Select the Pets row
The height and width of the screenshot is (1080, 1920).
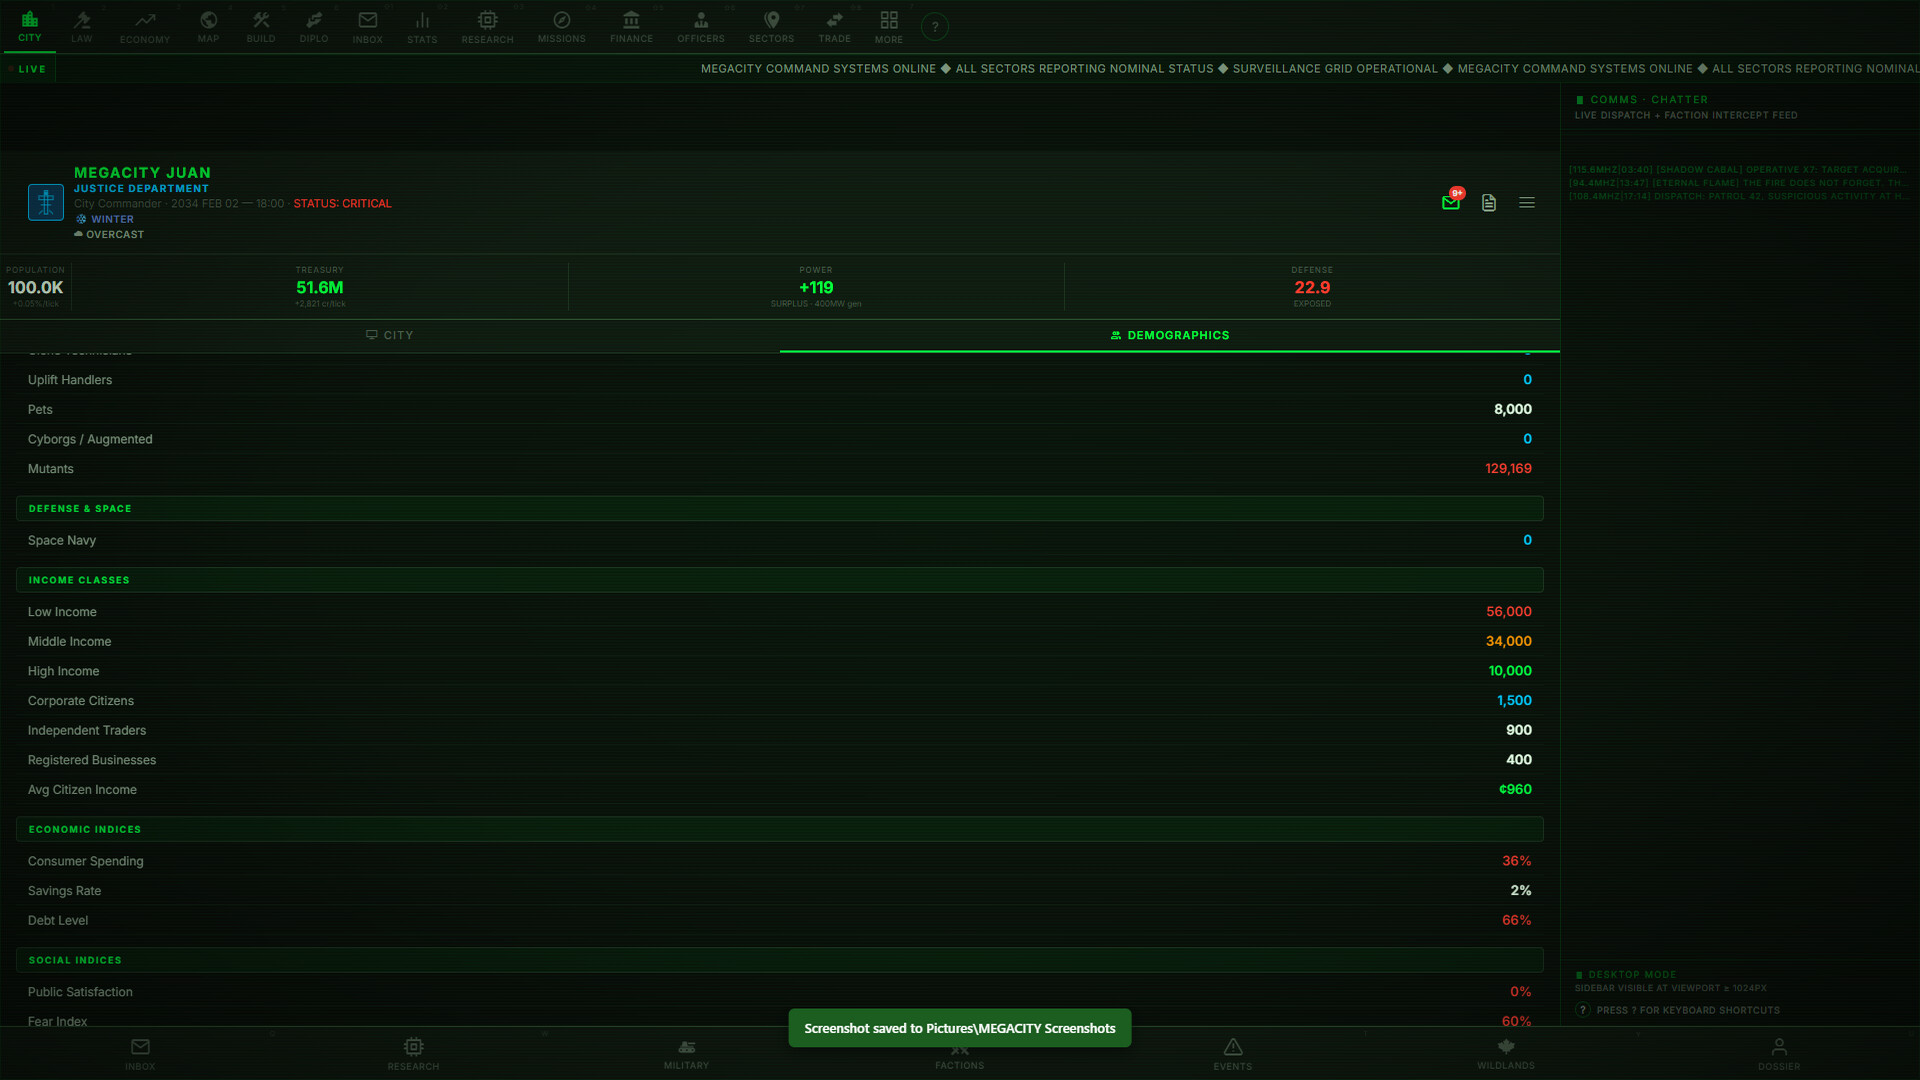click(780, 409)
